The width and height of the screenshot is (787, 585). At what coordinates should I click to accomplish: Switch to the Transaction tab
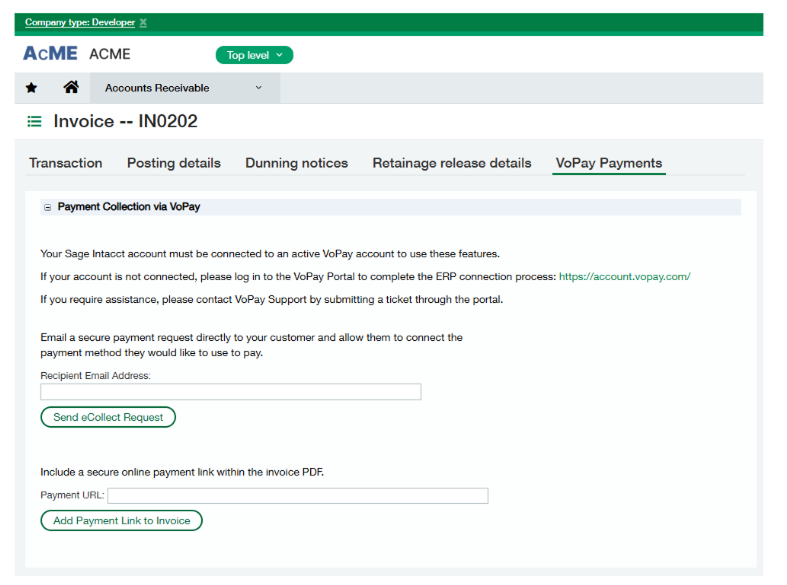coord(66,163)
